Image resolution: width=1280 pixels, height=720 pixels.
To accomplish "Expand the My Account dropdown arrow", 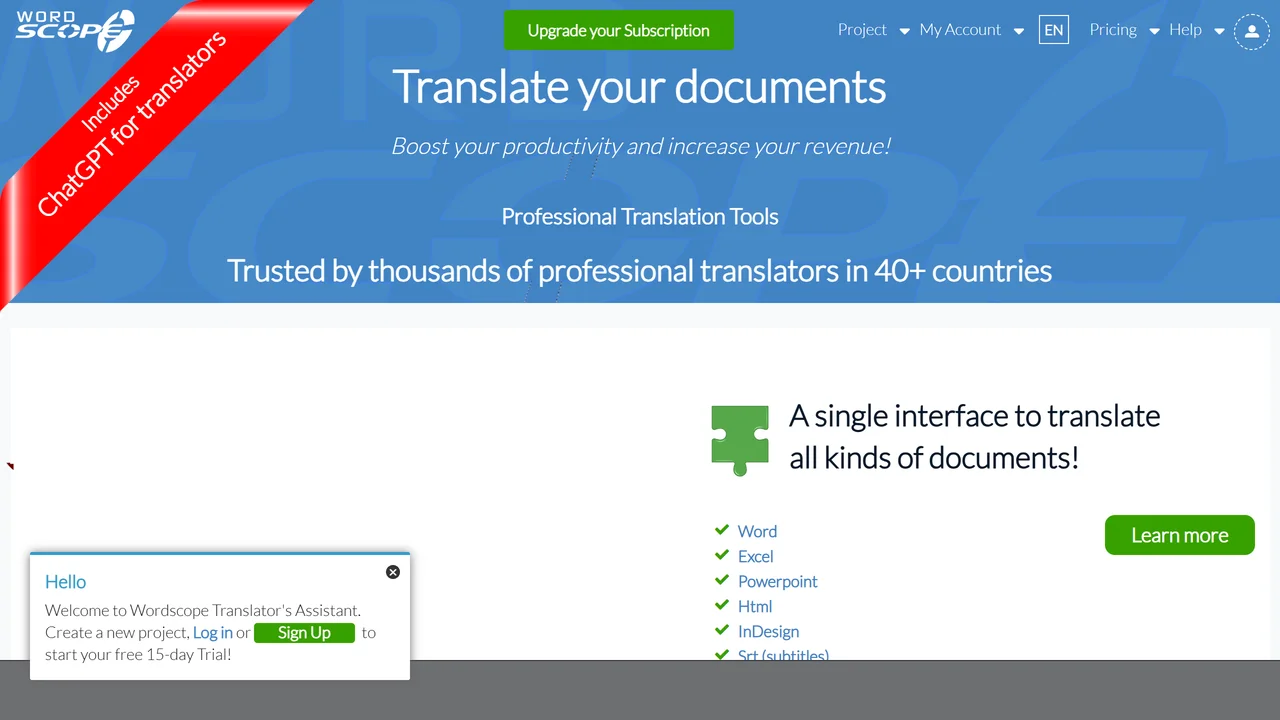I will 1019,31.
